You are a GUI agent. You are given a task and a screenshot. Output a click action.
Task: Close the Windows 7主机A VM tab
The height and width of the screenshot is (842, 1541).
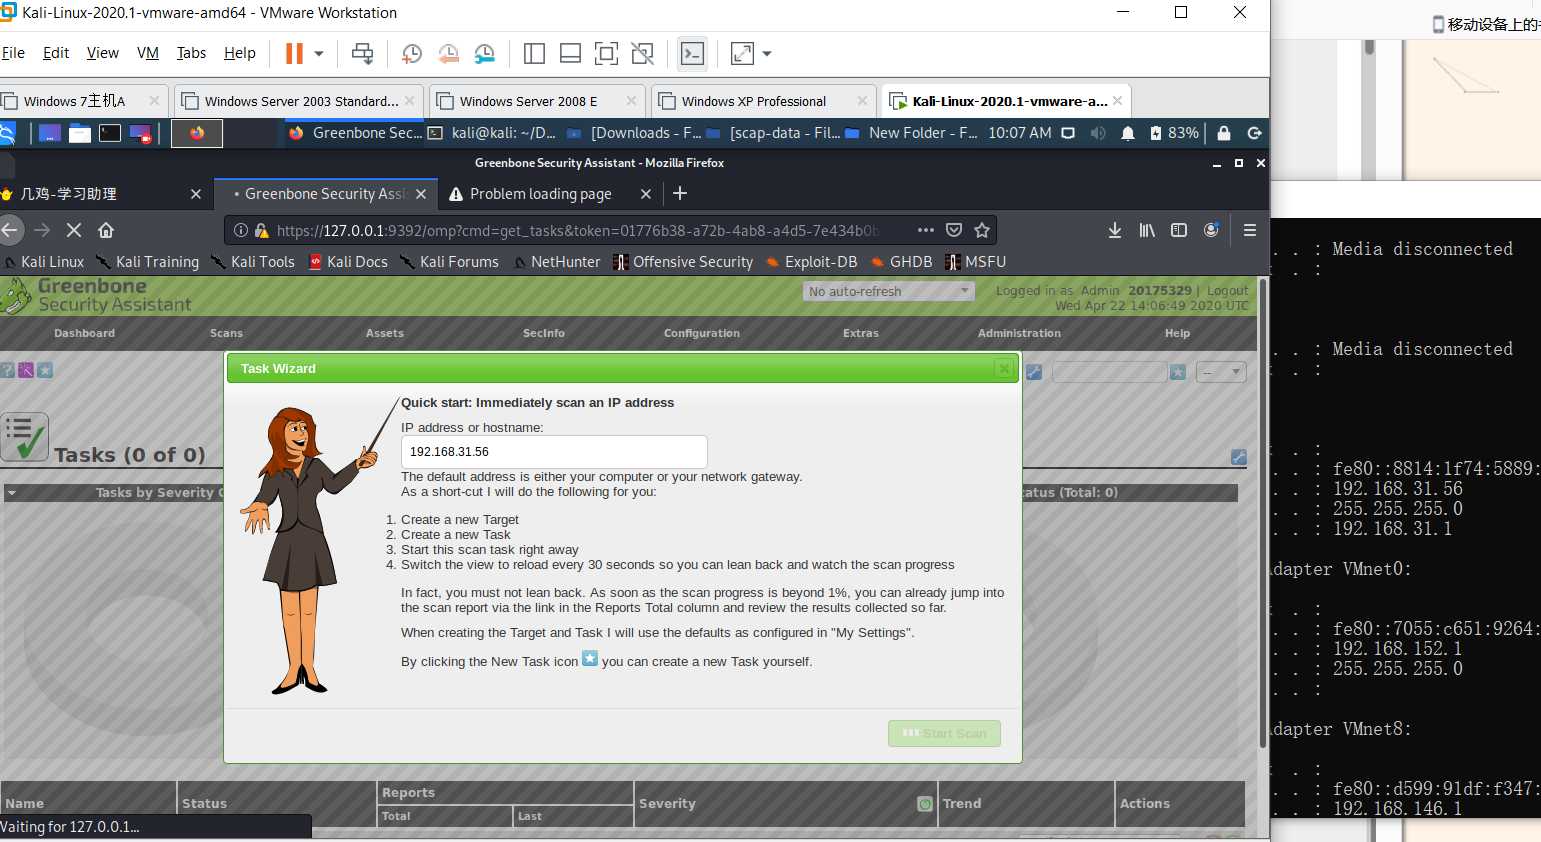154,101
